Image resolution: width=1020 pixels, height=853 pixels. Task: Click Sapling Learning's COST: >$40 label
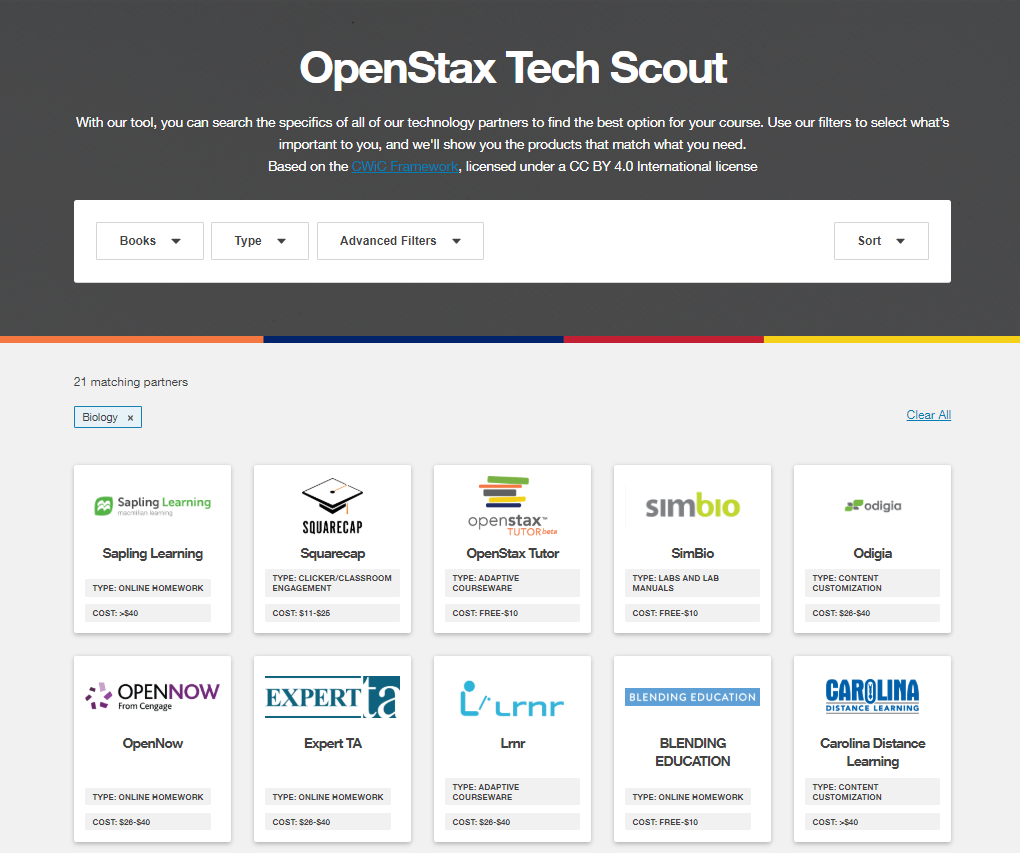click(148, 613)
